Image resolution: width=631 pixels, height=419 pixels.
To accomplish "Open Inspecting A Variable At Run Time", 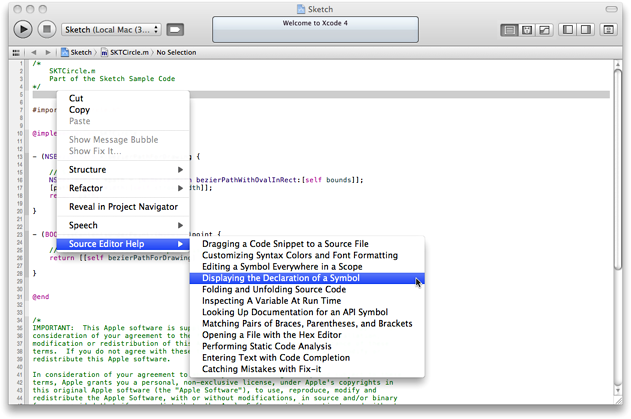I will pos(307,301).
